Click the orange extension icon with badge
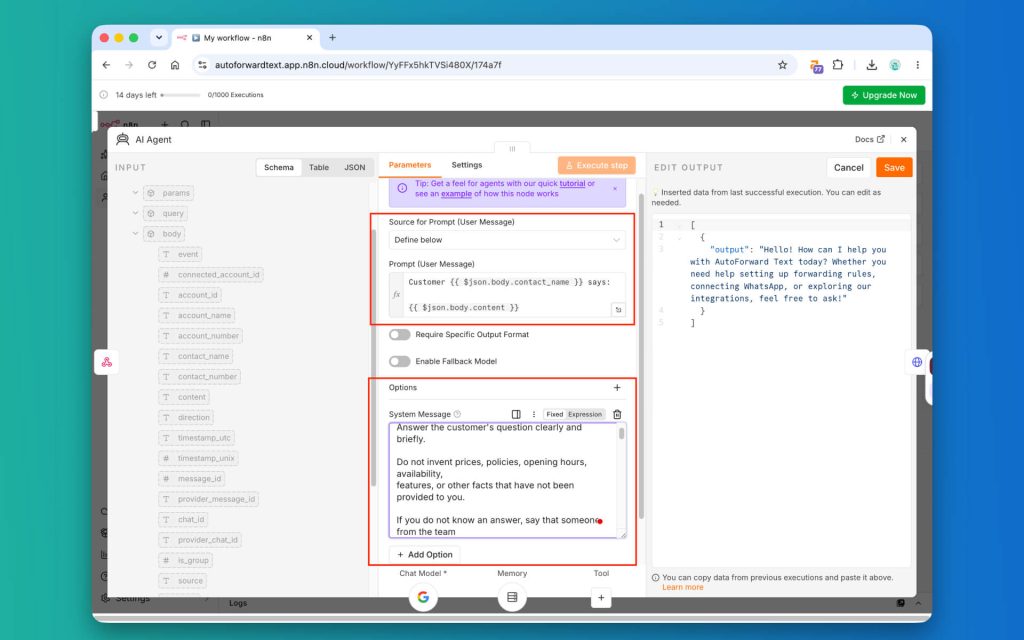Image resolution: width=1024 pixels, height=640 pixels. pos(816,66)
